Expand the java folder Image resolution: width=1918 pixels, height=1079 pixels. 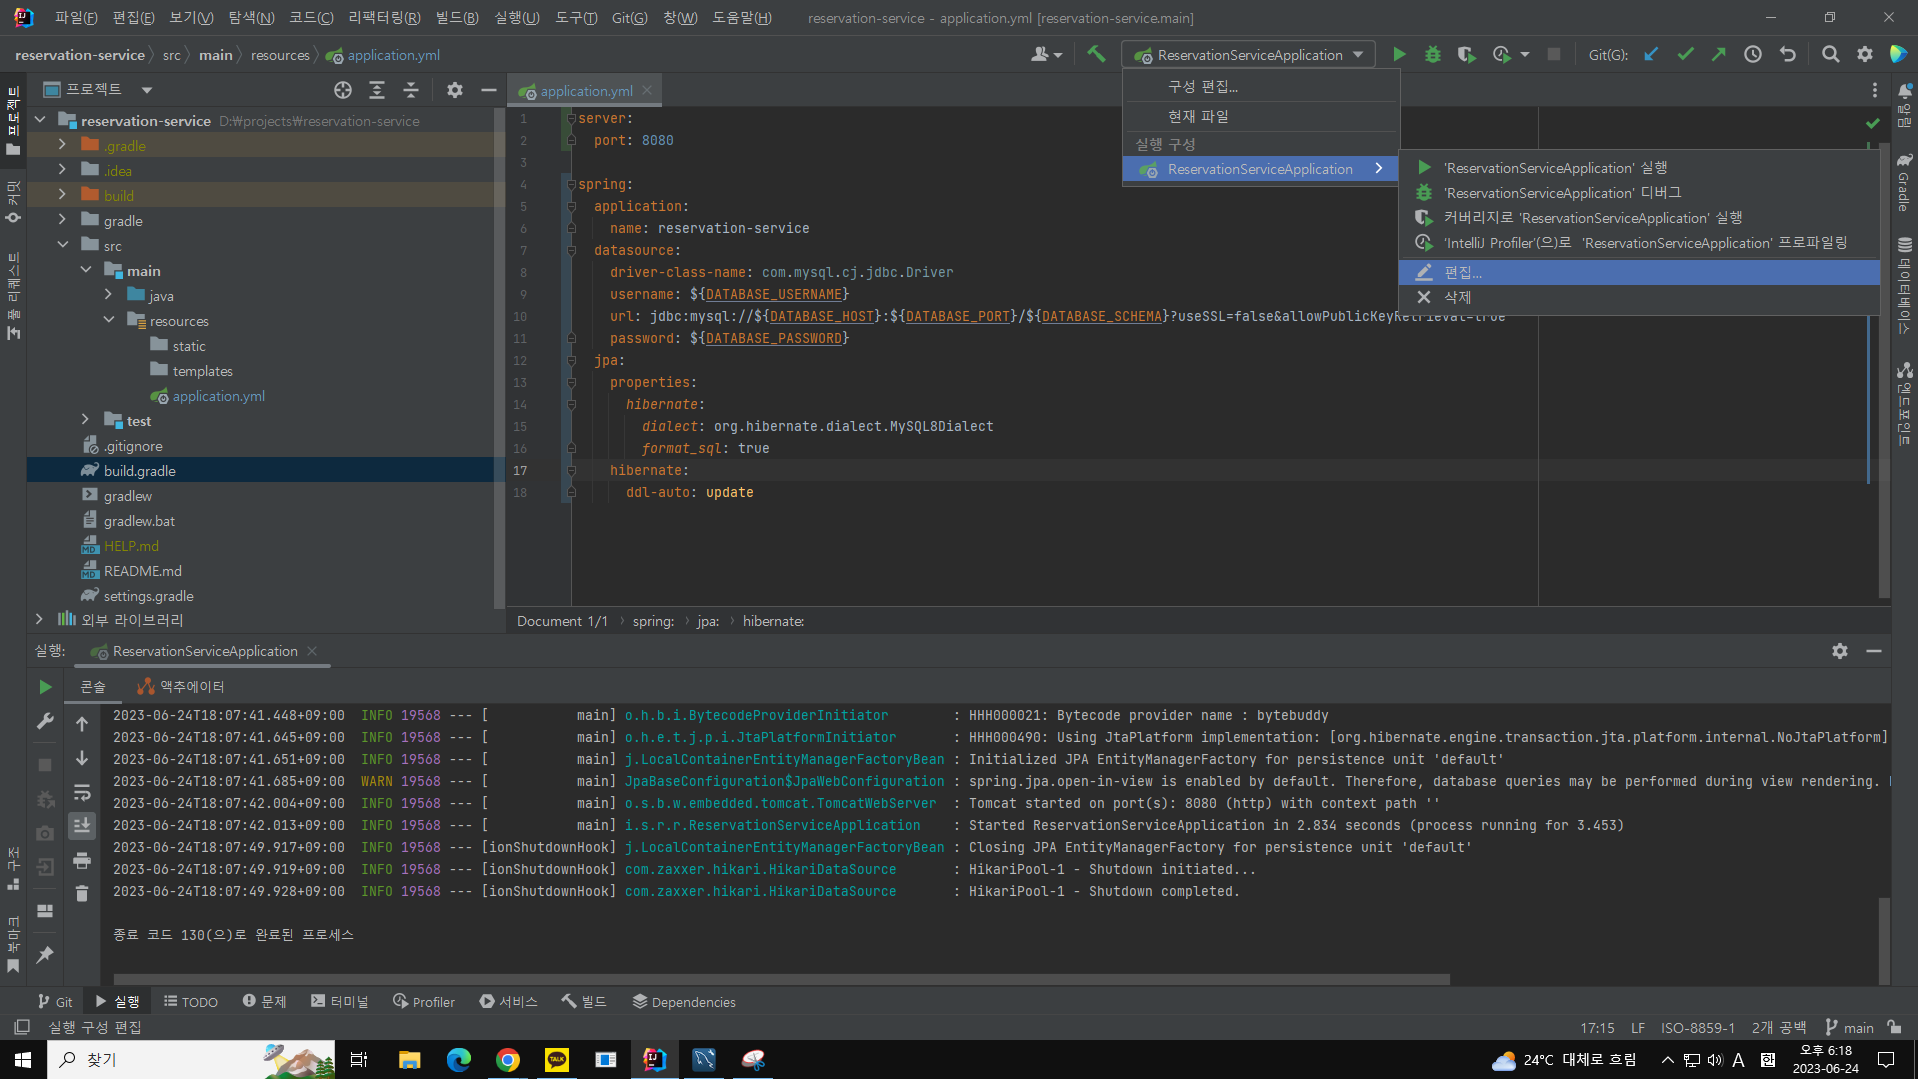coord(108,295)
